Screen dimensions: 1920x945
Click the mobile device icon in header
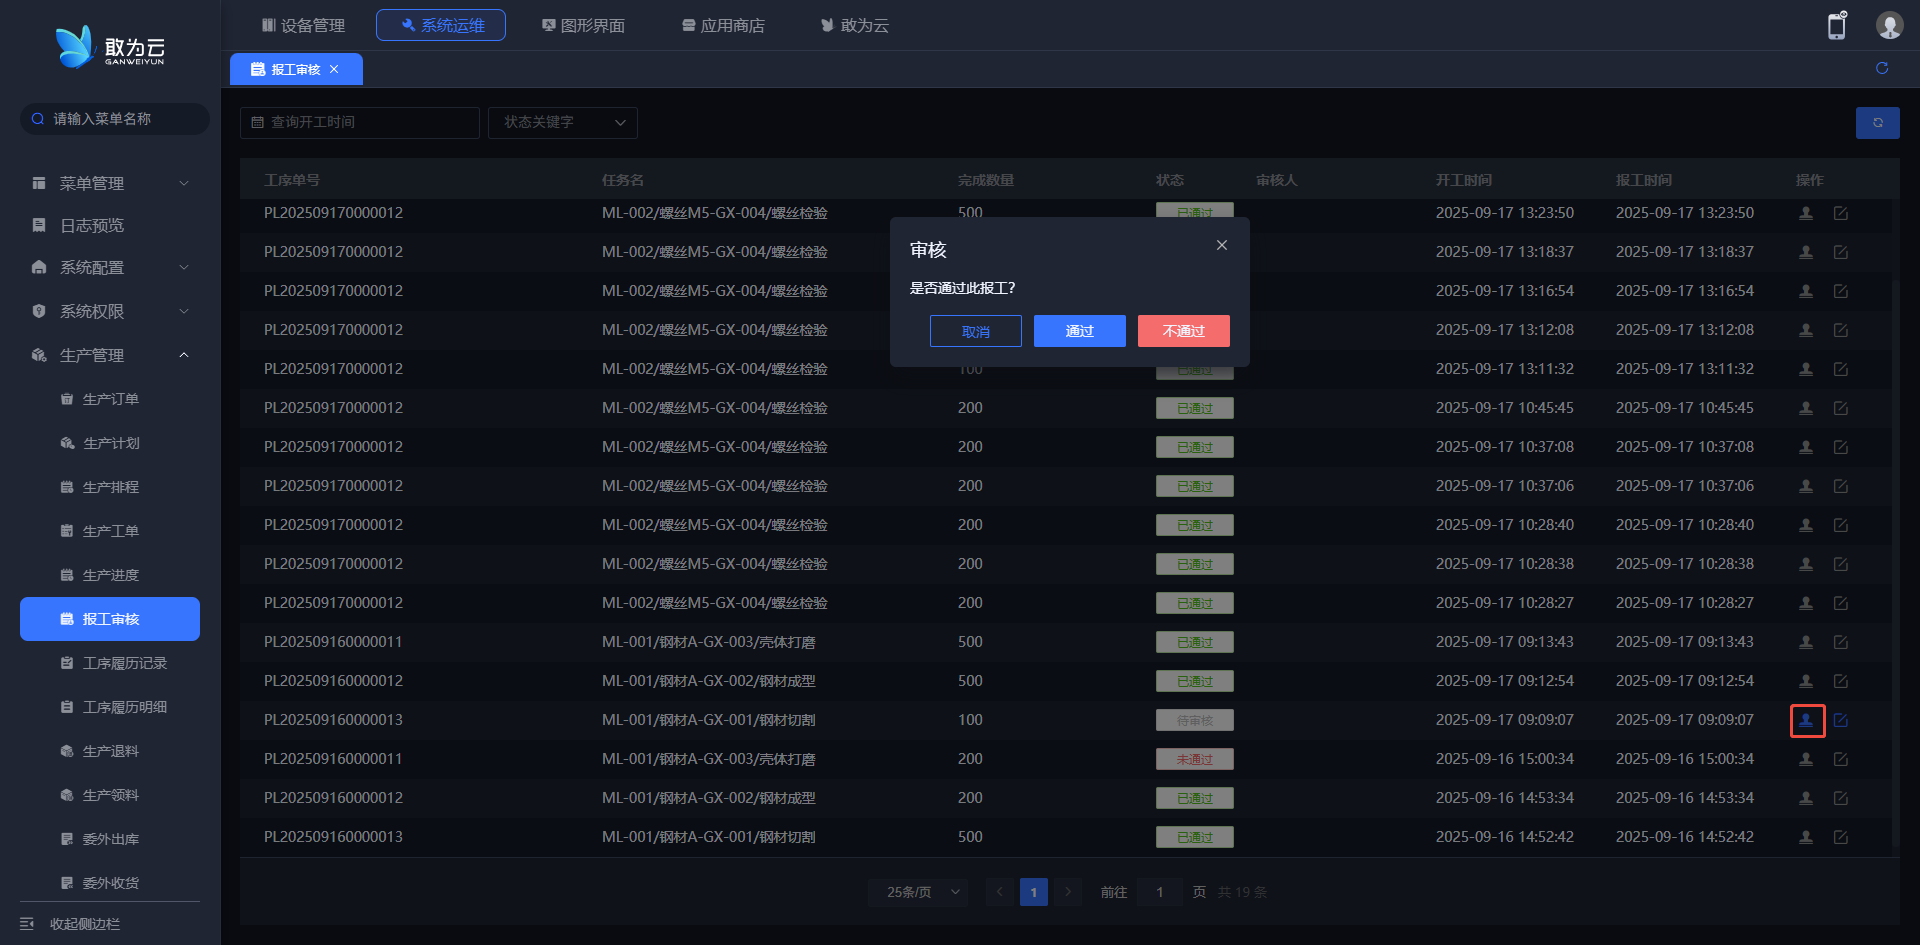point(1836,26)
